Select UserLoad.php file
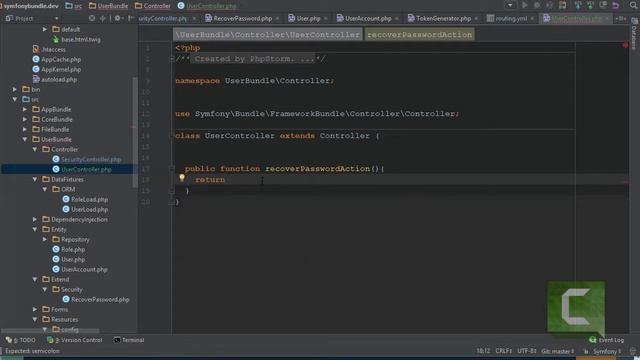This screenshot has height=360, width=640. (85, 209)
